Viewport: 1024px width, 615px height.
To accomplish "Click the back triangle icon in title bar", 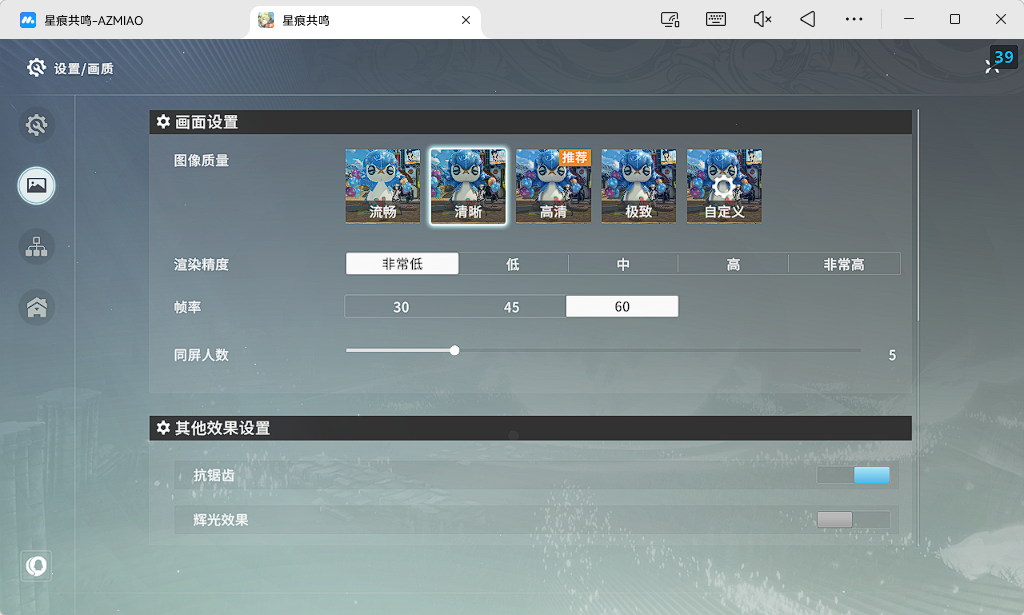I will point(808,20).
